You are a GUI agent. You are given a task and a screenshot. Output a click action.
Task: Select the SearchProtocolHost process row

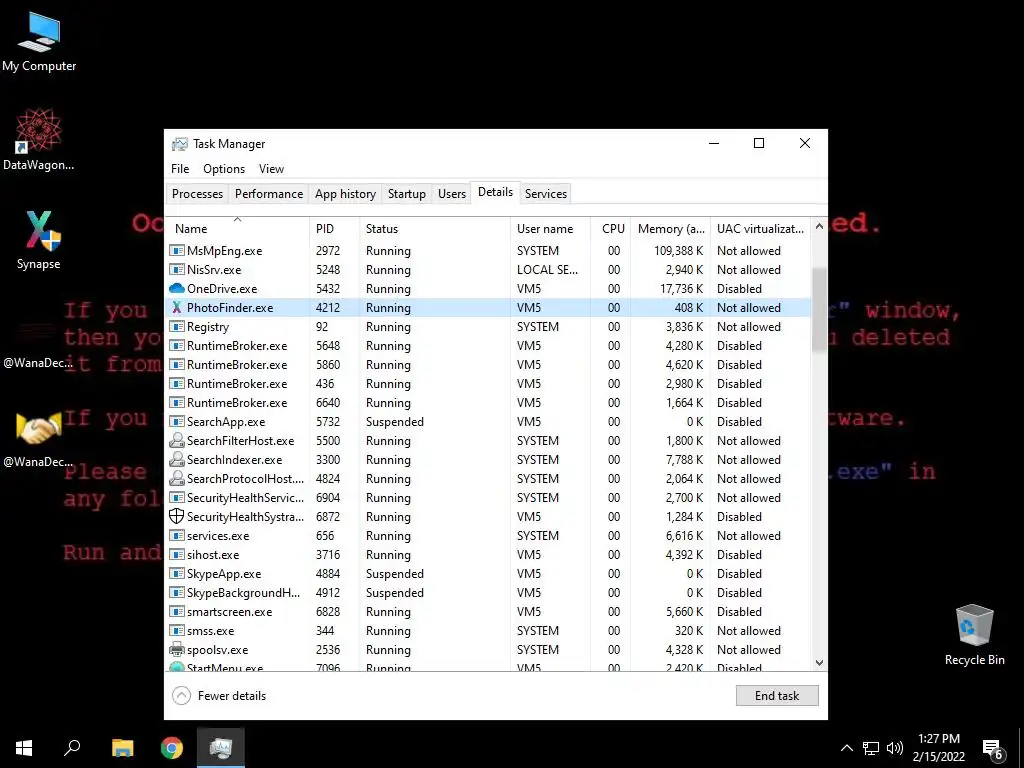(x=488, y=479)
